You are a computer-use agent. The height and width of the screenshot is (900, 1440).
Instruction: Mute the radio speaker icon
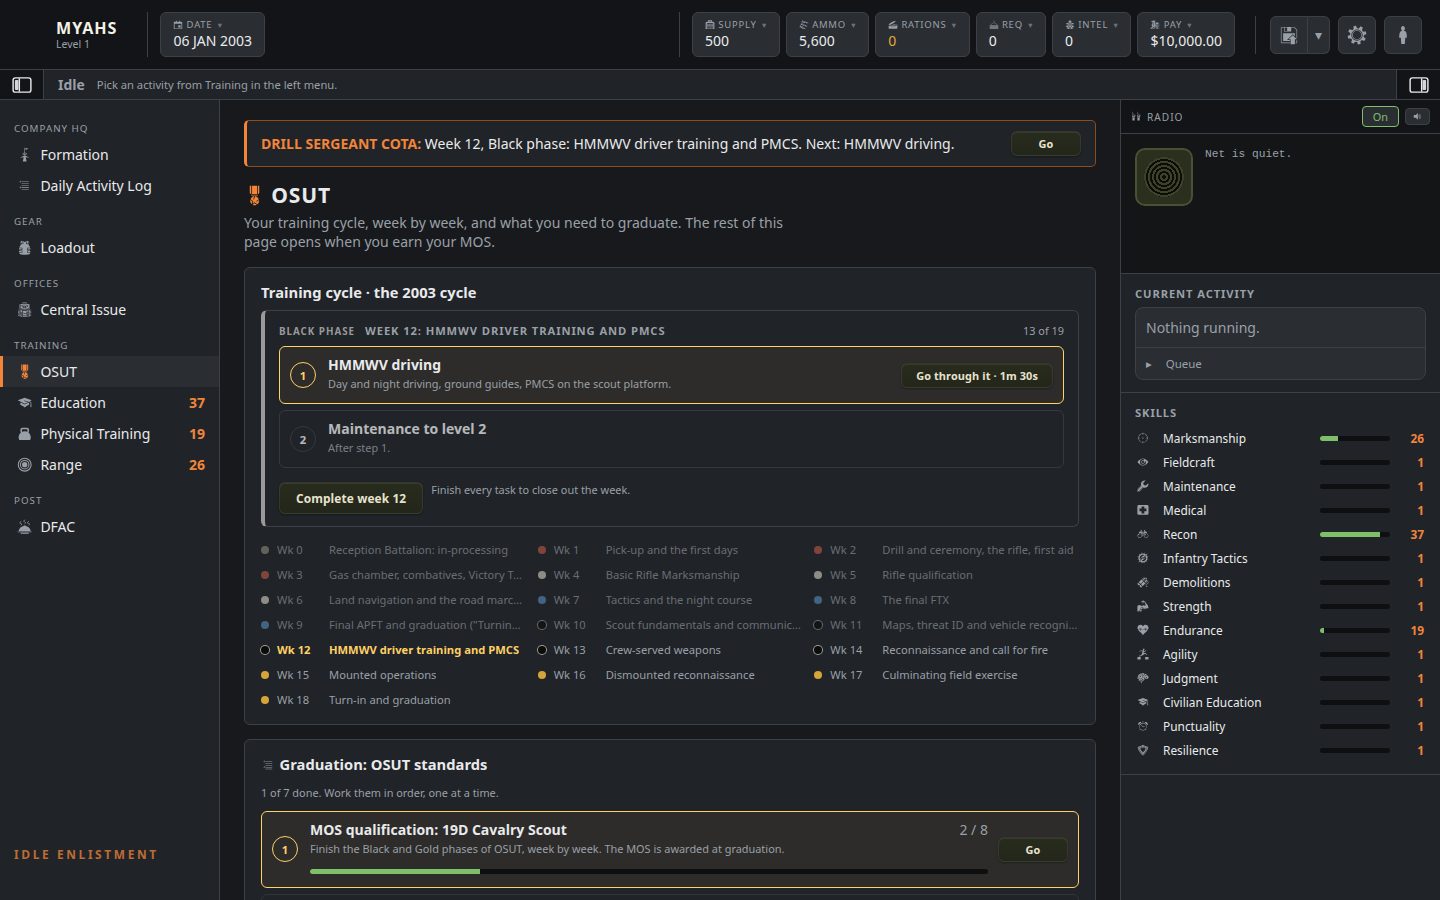point(1417,117)
